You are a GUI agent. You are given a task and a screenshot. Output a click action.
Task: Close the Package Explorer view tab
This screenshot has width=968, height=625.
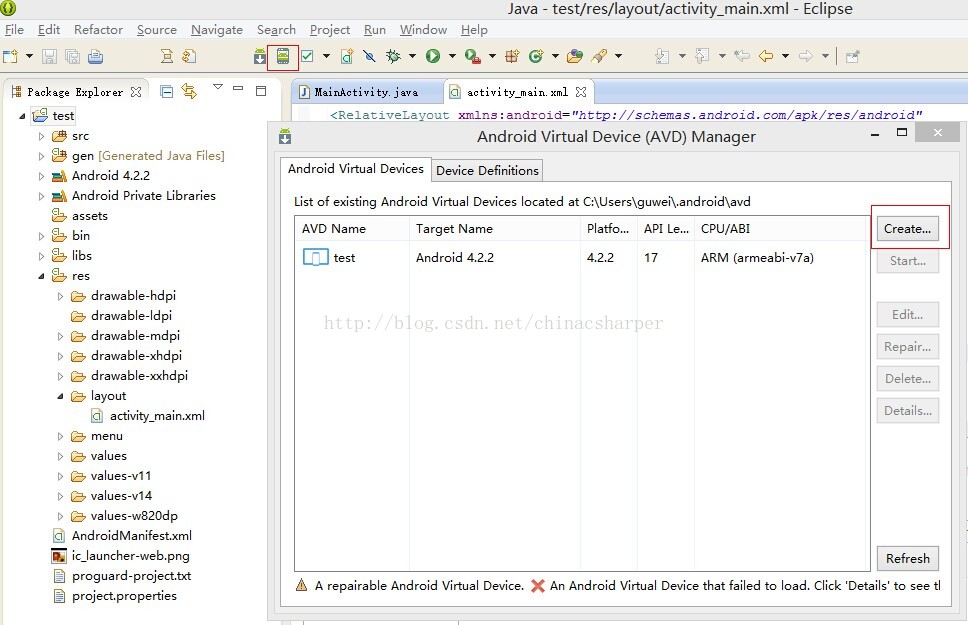click(136, 92)
